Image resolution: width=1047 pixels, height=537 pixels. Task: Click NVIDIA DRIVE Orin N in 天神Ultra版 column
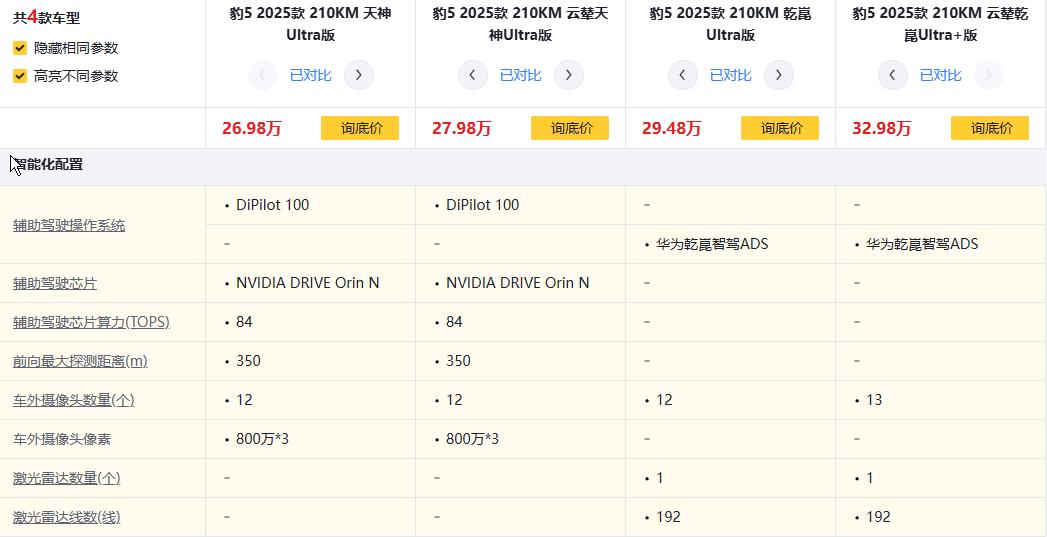tap(308, 283)
